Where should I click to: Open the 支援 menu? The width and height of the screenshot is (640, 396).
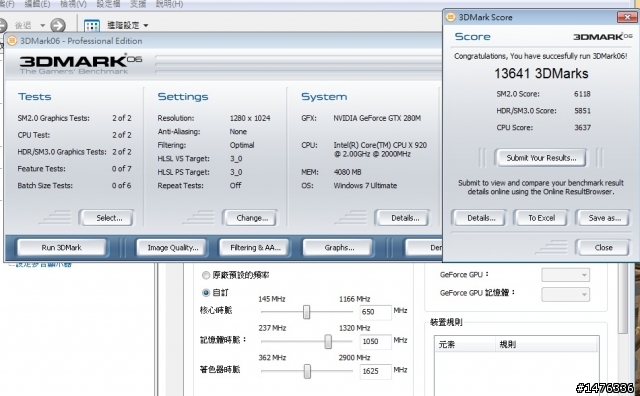pos(138,4)
